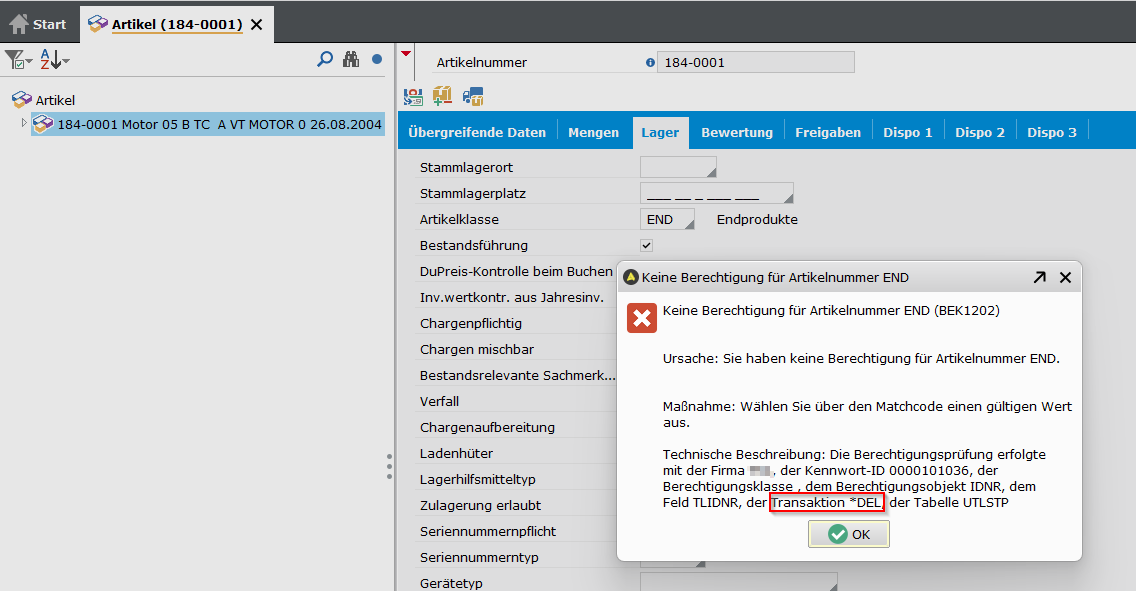Click the info icon beside Artikelnummer
Viewport: 1136px width, 591px height.
(650, 63)
